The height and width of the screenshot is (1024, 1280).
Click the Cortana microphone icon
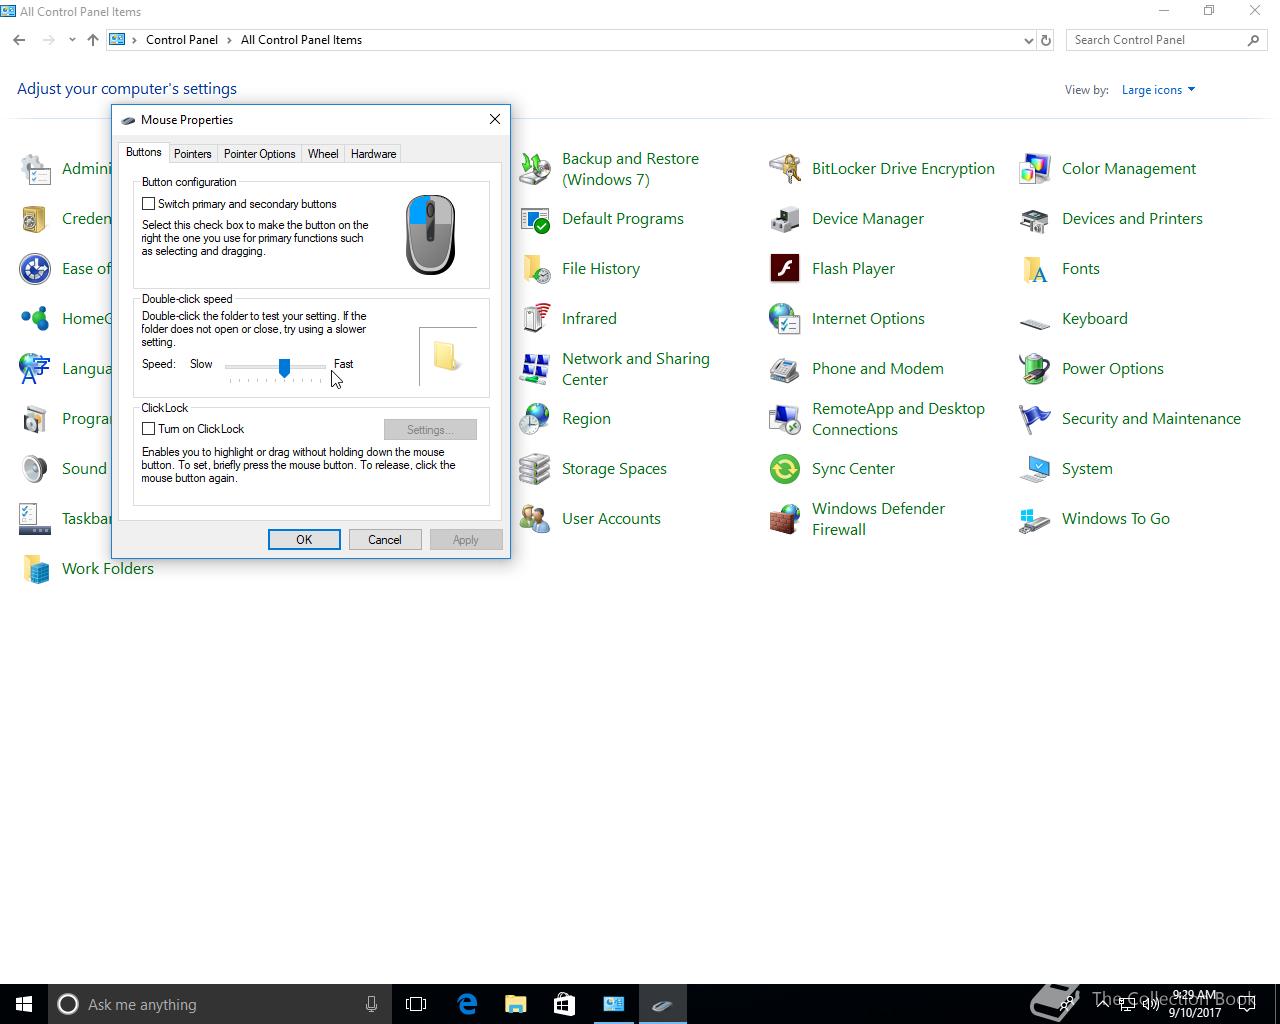pyautogui.click(x=371, y=1004)
